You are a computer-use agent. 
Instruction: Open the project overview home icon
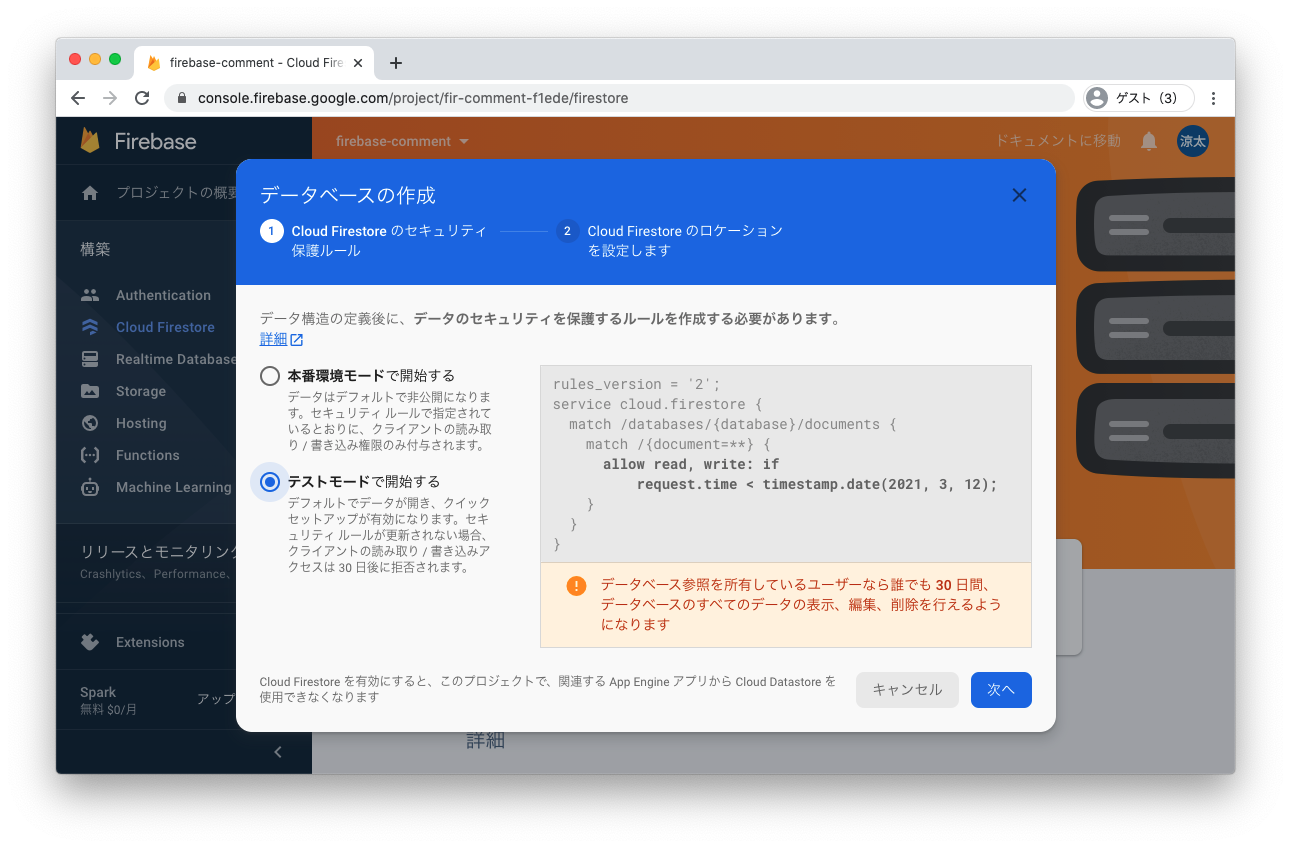point(90,193)
